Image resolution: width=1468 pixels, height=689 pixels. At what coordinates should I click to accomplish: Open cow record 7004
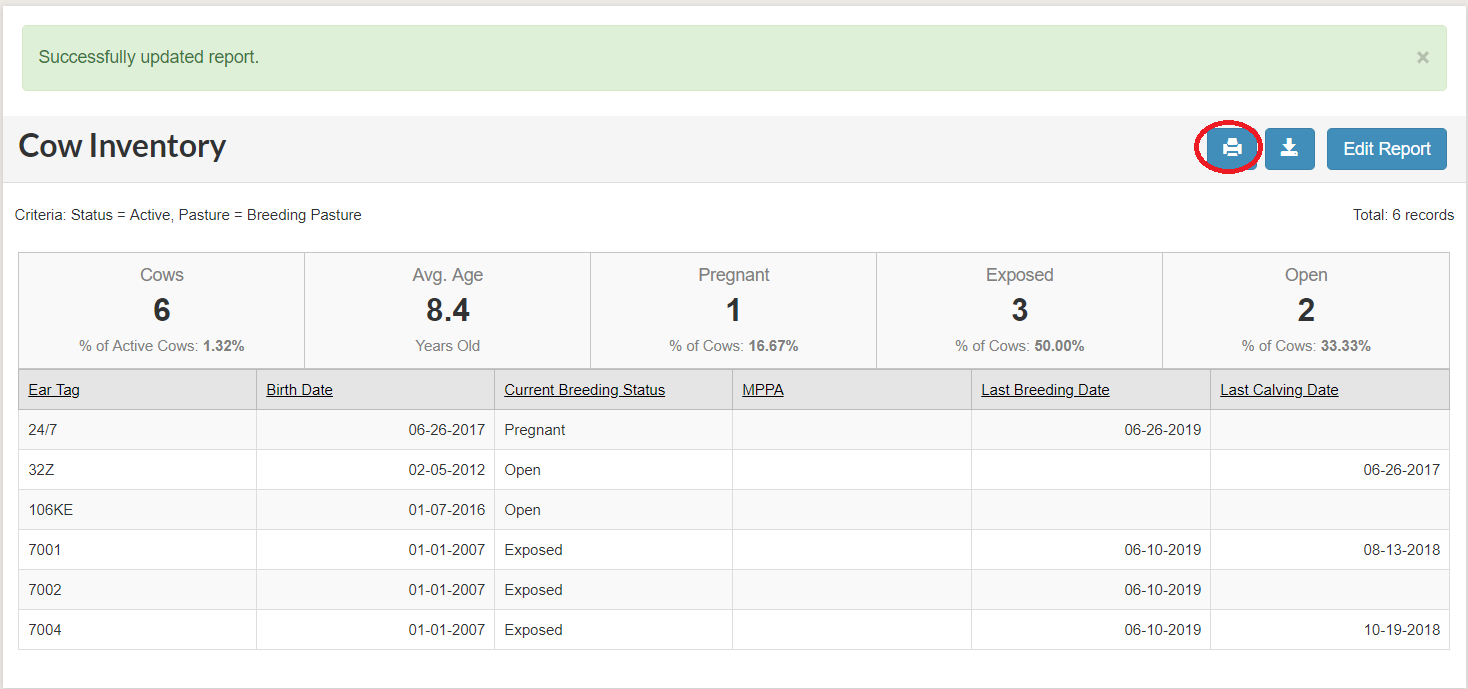40,629
